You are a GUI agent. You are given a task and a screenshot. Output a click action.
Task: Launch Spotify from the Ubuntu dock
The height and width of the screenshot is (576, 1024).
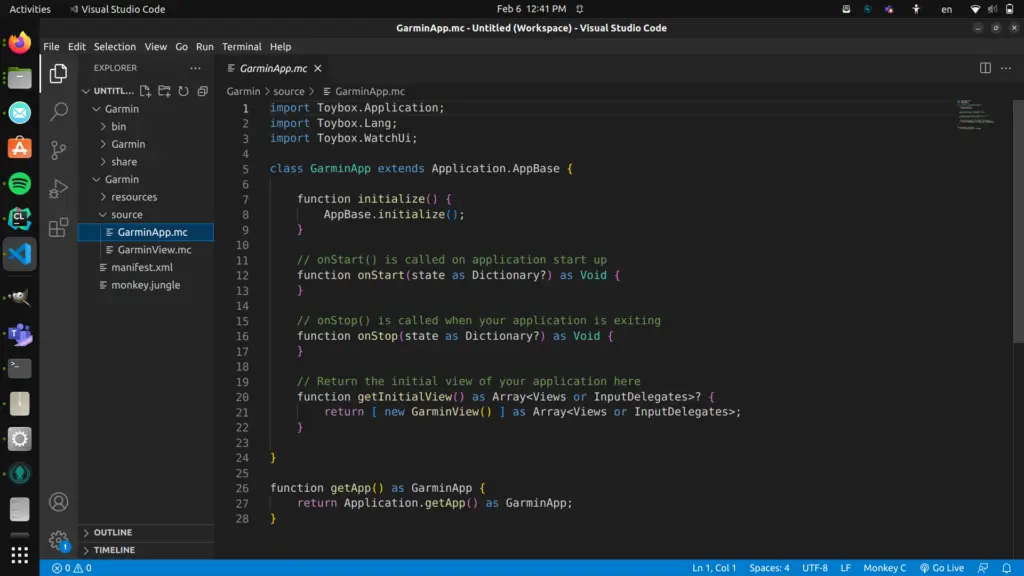tap(20, 184)
